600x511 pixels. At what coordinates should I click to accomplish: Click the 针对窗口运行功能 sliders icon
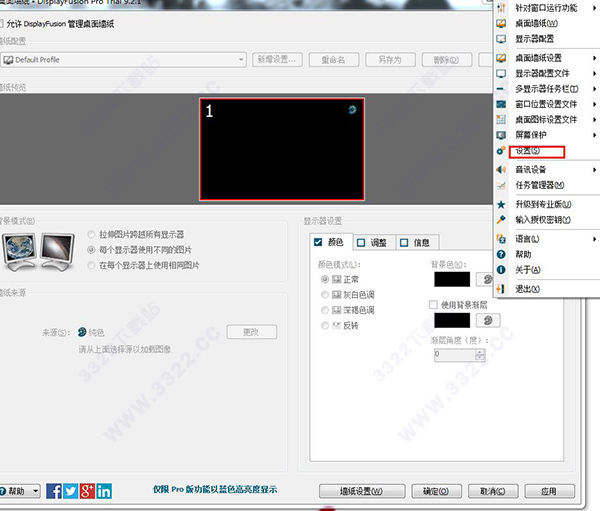tap(501, 8)
